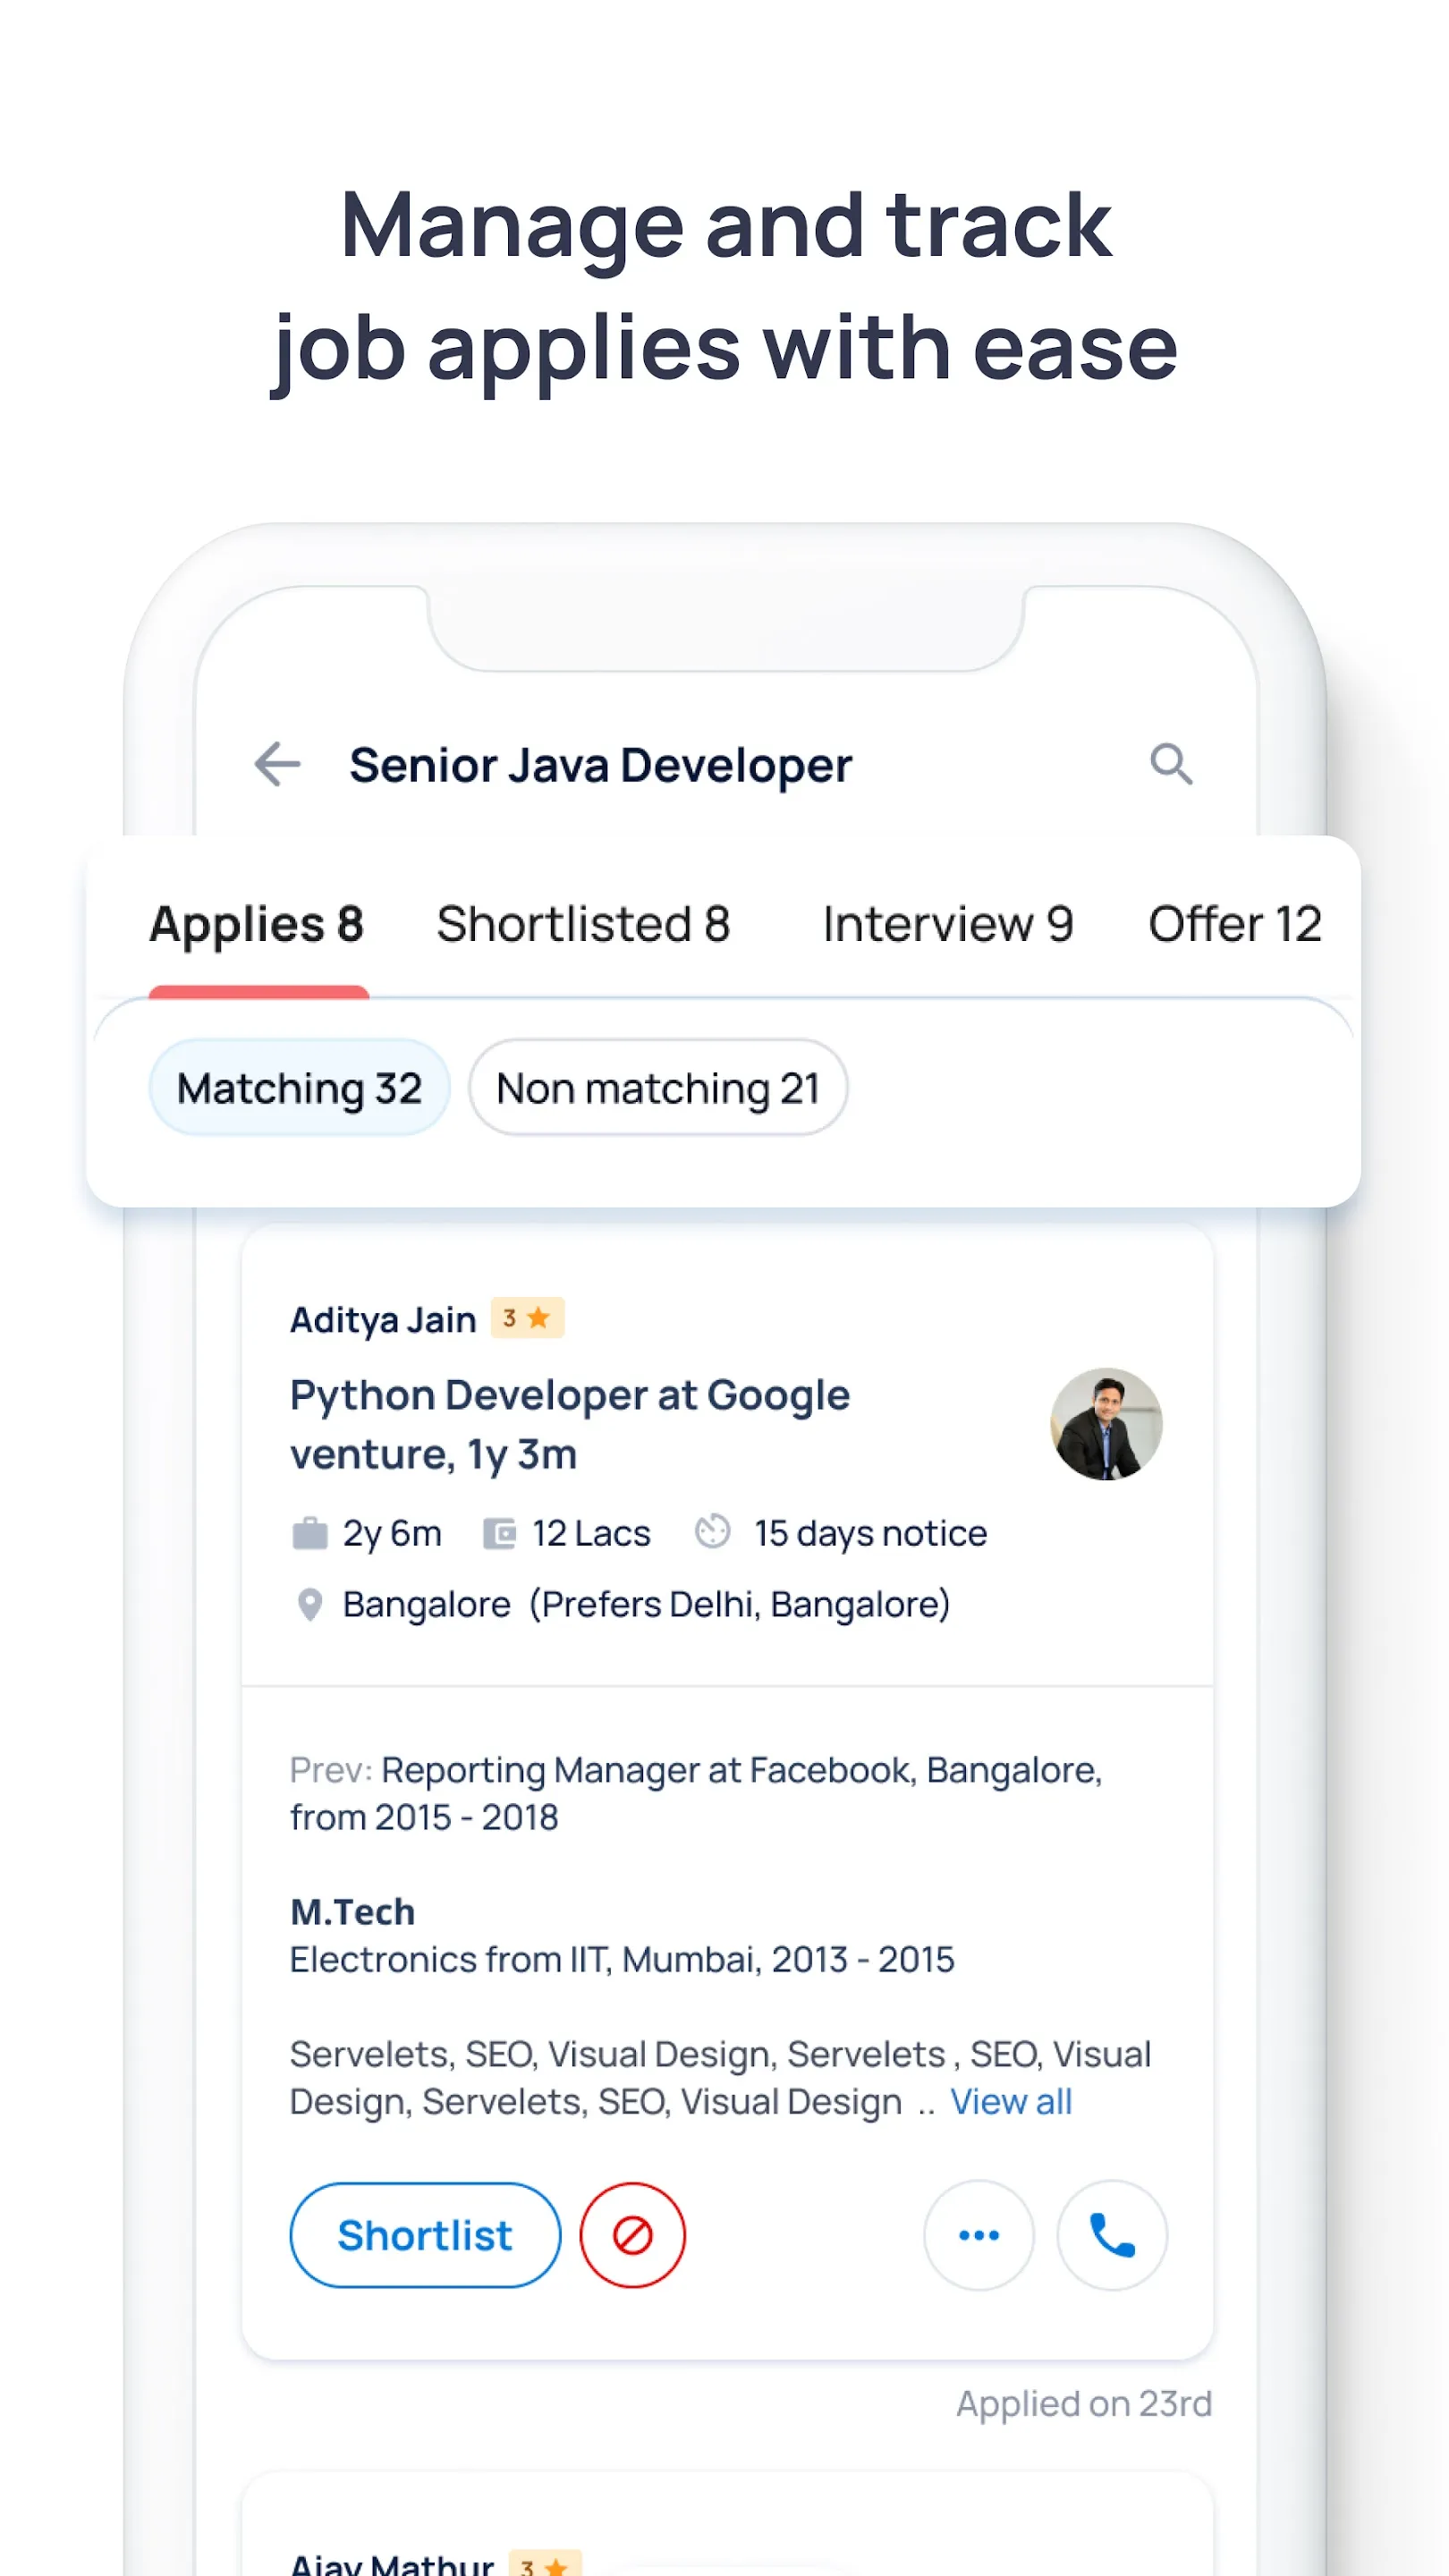Viewport: 1449px width, 2576px height.
Task: Open Aditya Jain's profile photo
Action: click(1106, 1424)
